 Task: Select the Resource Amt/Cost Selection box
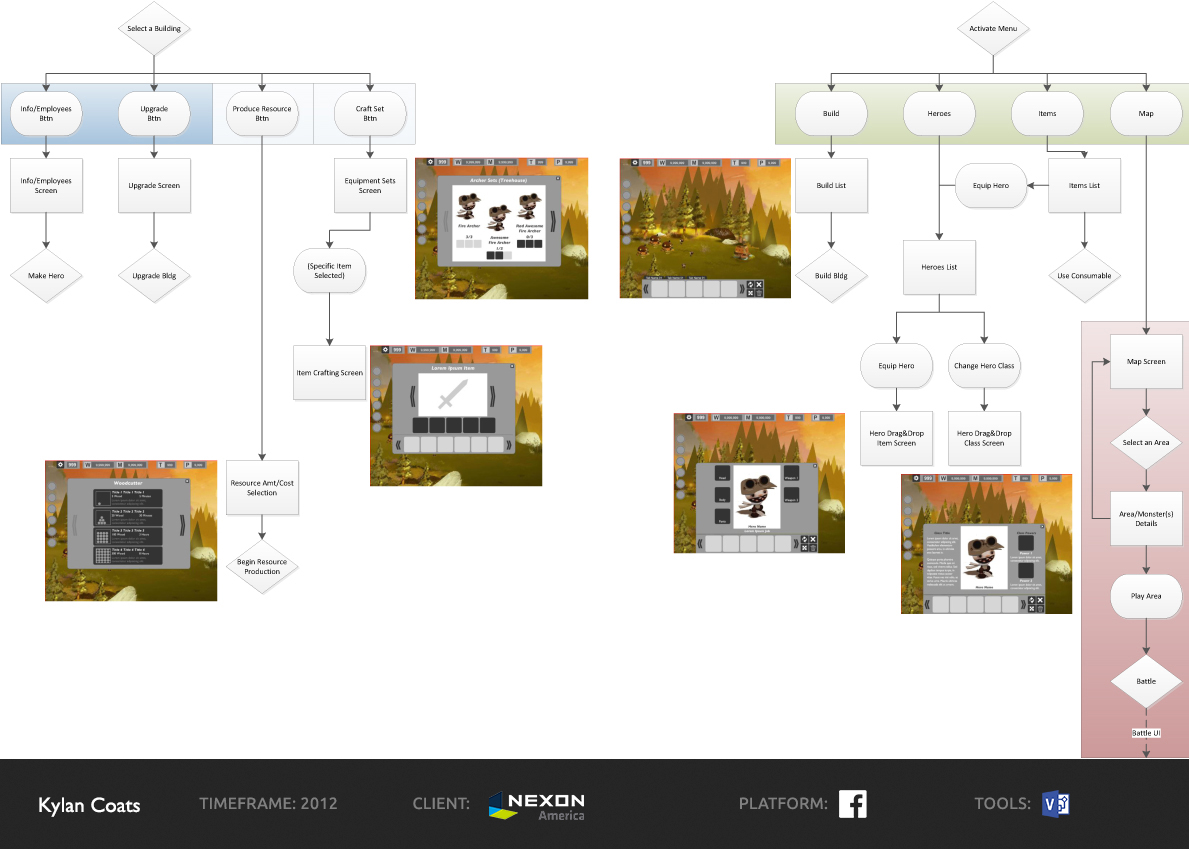click(262, 487)
